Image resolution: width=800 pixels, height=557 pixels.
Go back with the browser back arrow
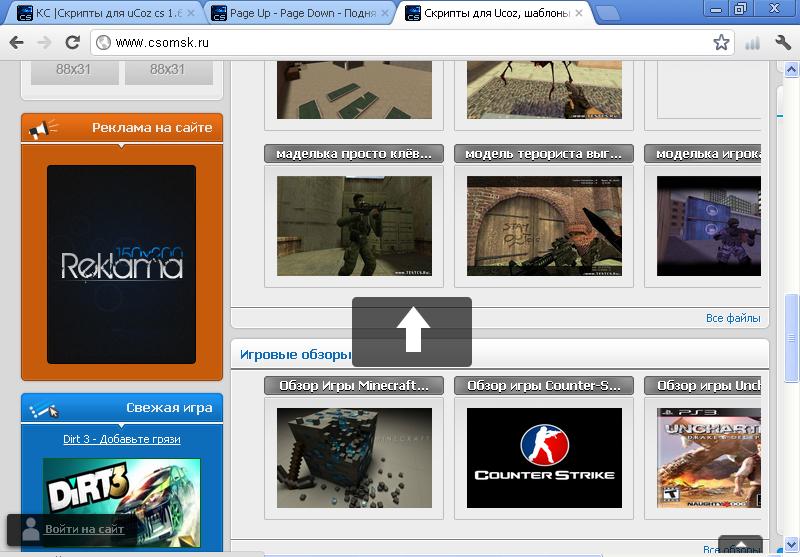tap(16, 42)
